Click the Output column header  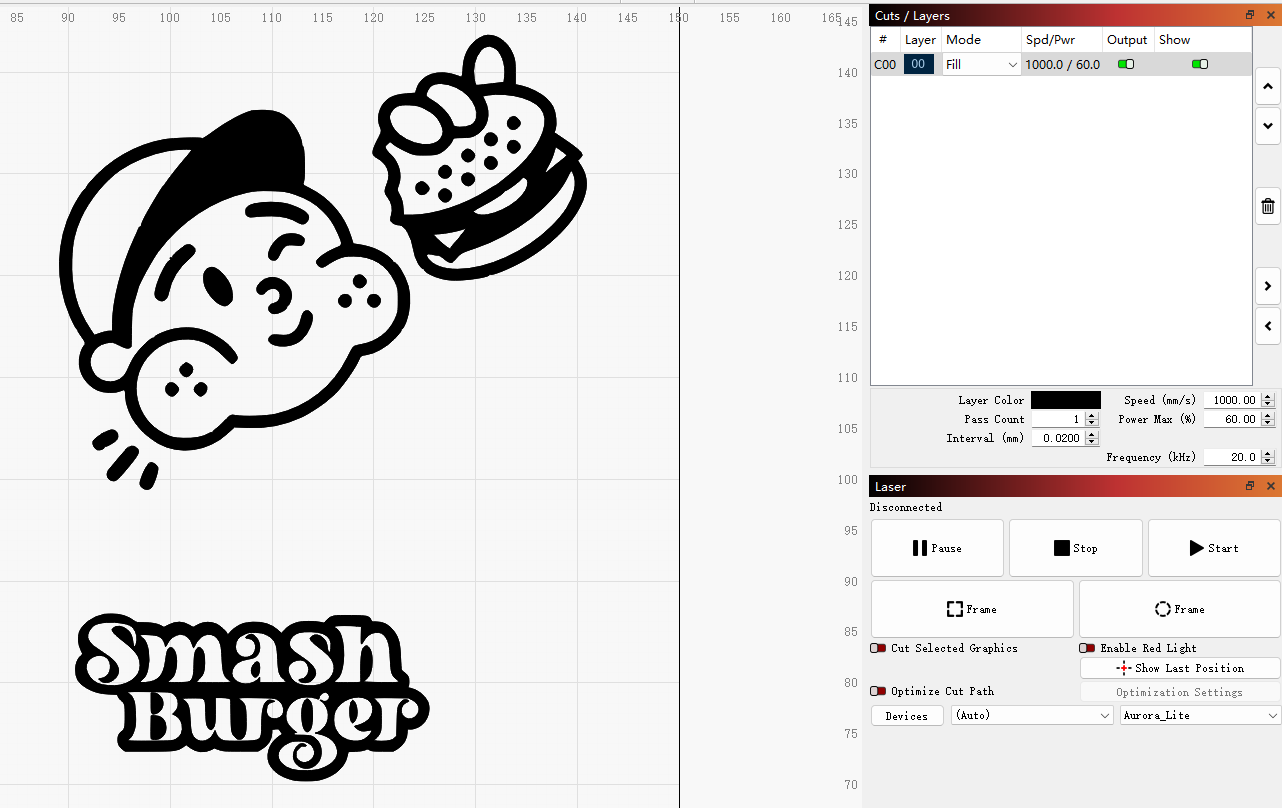pos(1127,40)
